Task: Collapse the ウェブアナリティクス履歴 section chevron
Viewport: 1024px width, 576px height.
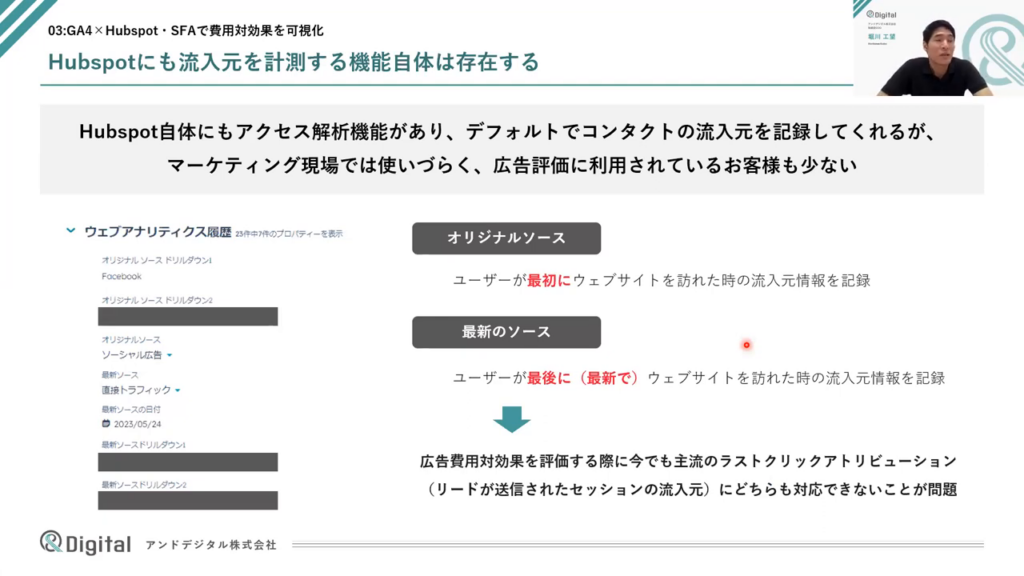Action: click(70, 231)
